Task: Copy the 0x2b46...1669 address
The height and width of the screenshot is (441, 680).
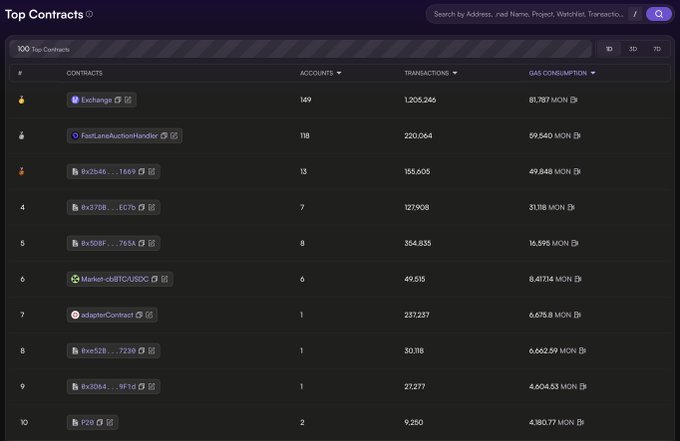Action: coord(141,172)
